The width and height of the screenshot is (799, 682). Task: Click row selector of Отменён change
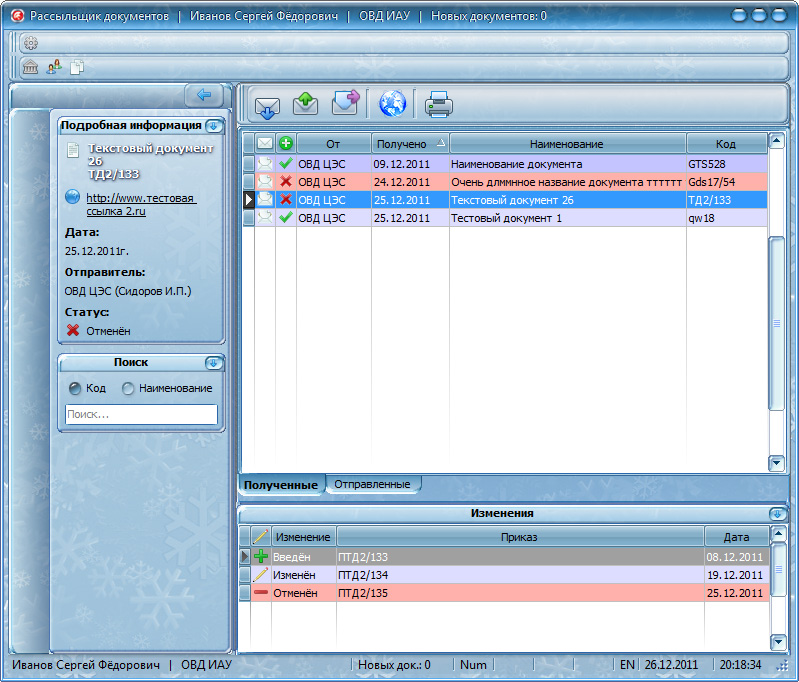[x=245, y=593]
